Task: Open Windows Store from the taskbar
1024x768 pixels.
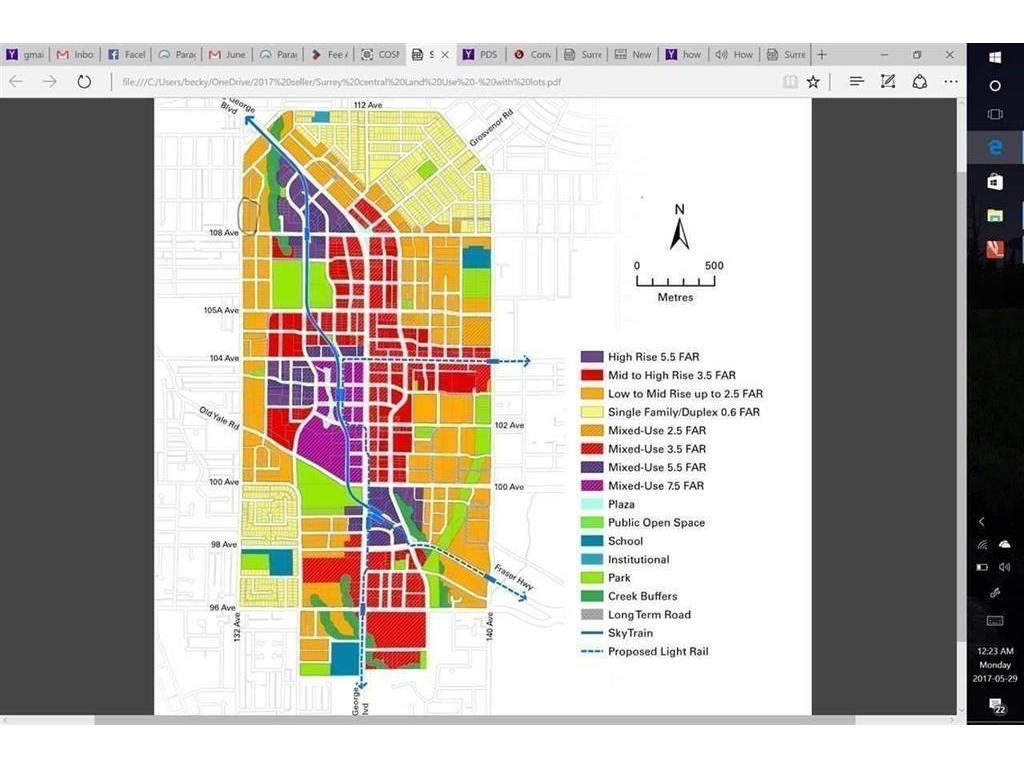Action: click(995, 182)
